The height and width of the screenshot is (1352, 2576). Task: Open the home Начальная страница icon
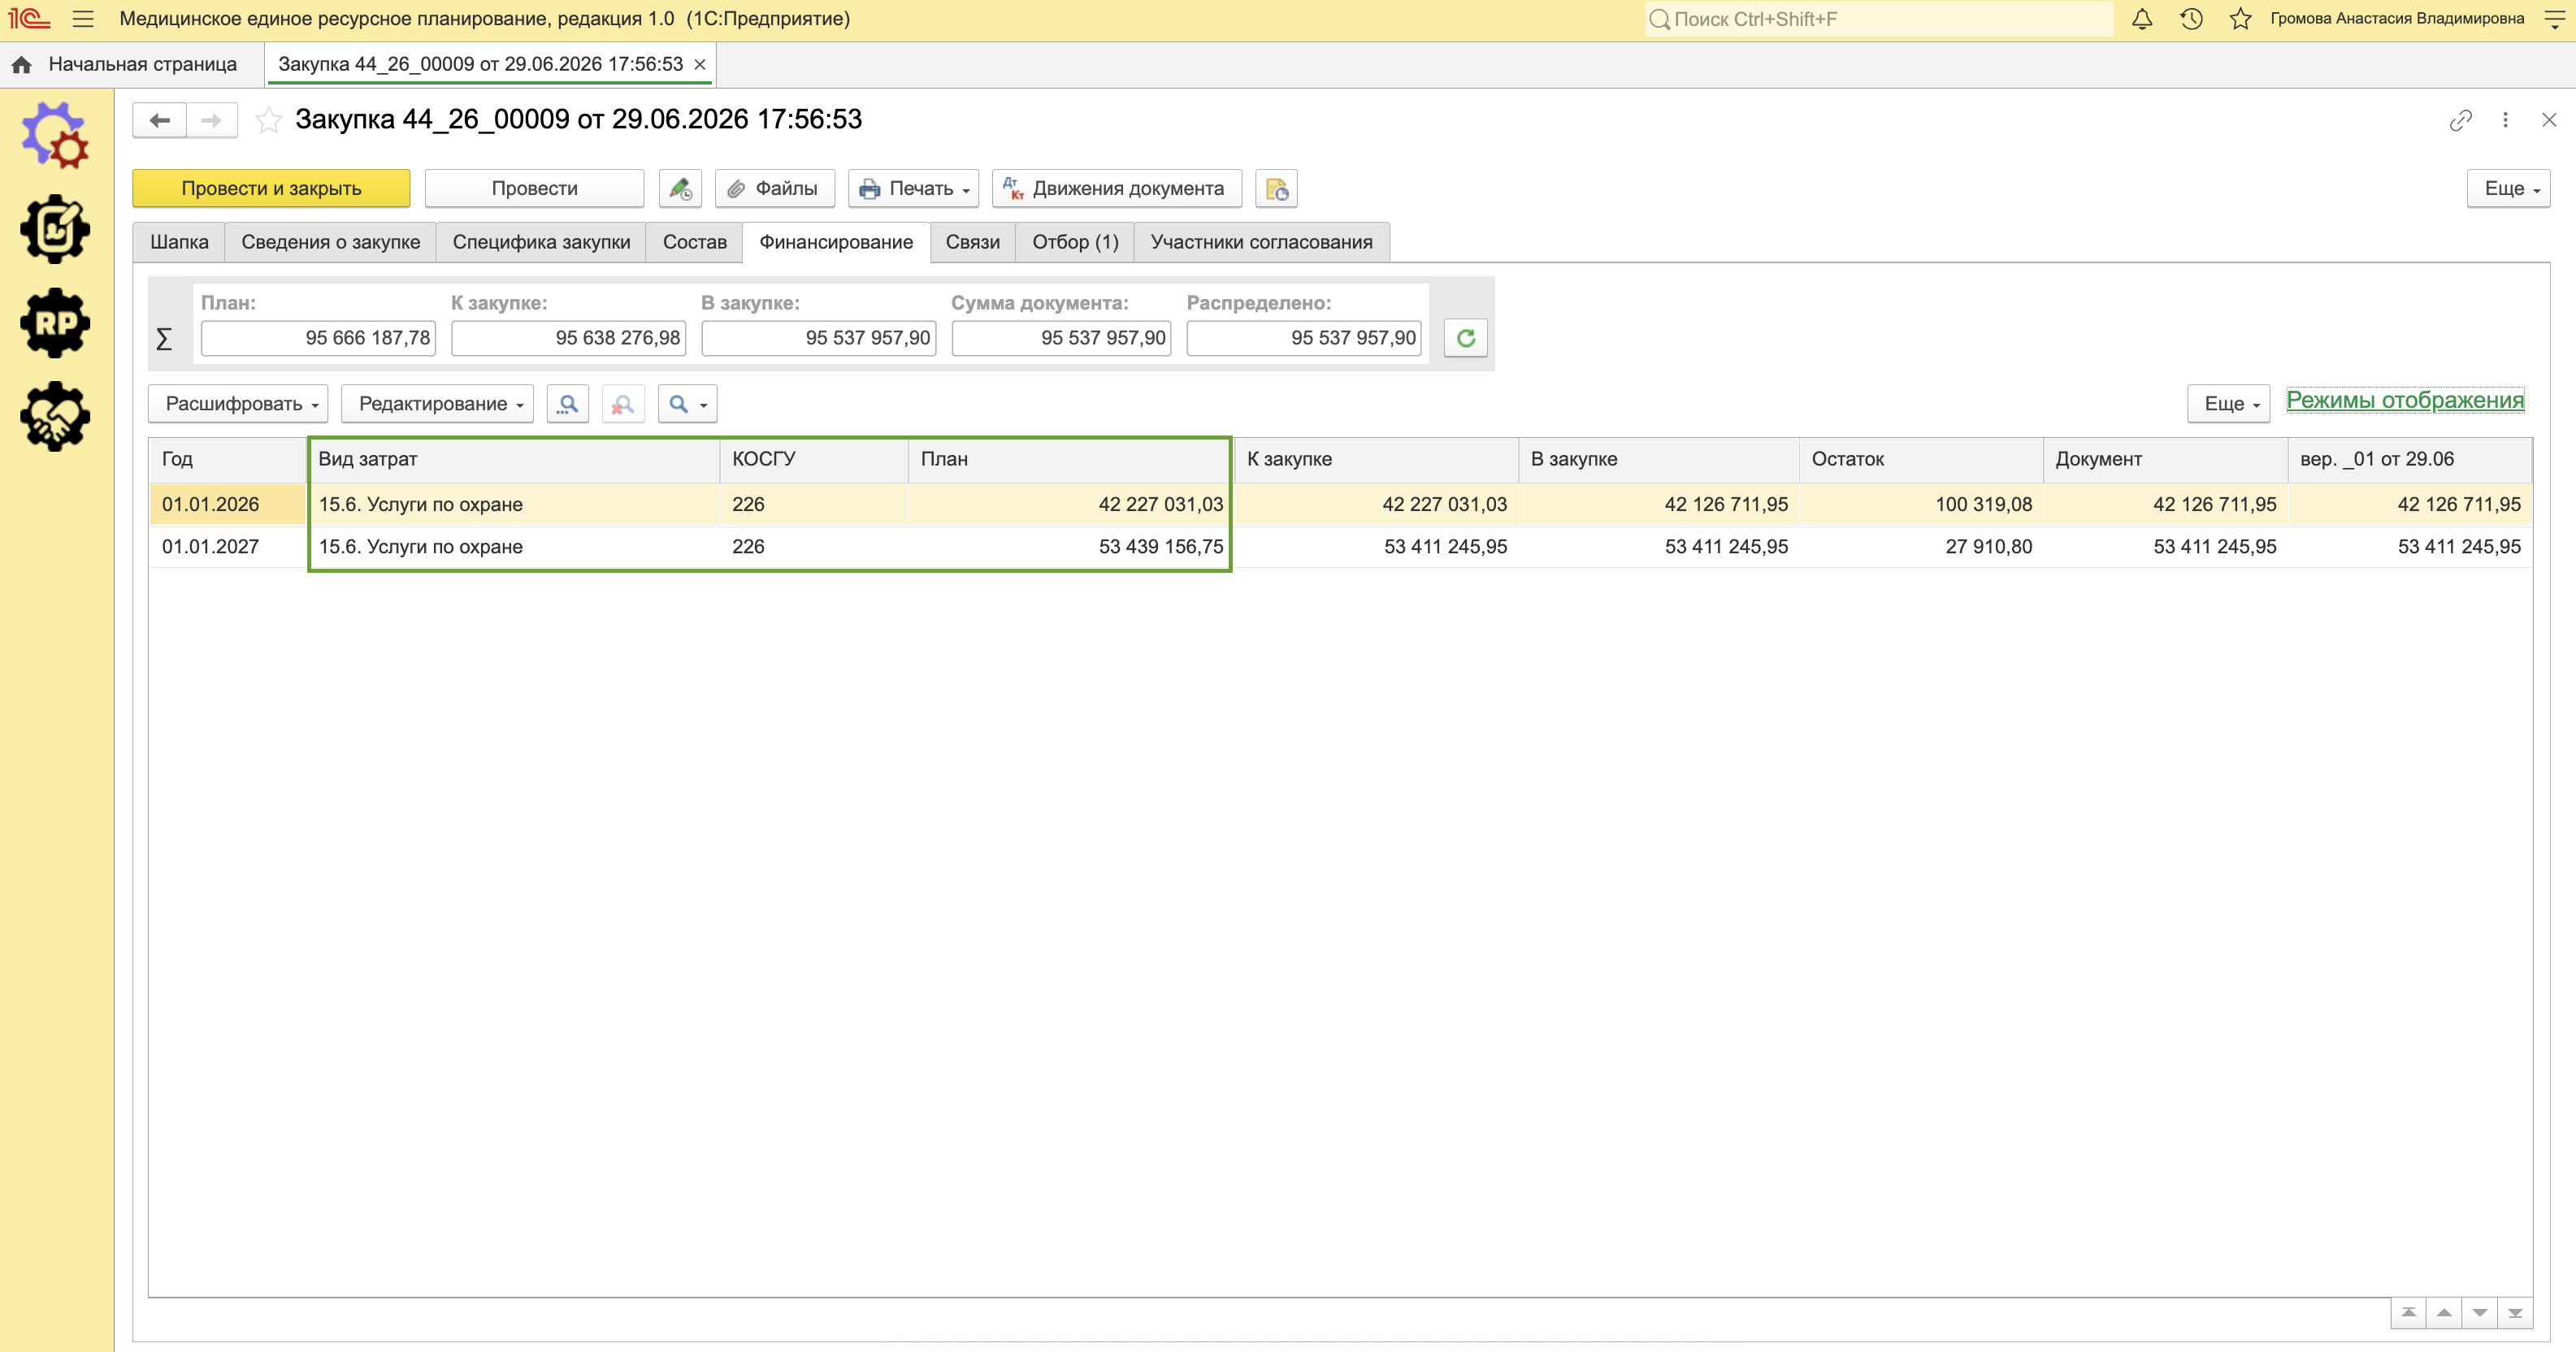click(21, 64)
